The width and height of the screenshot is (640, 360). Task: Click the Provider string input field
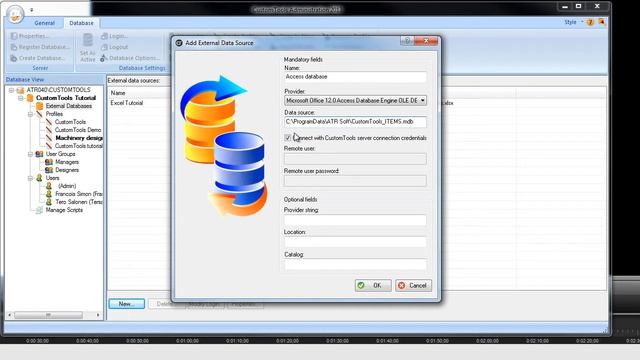click(355, 220)
